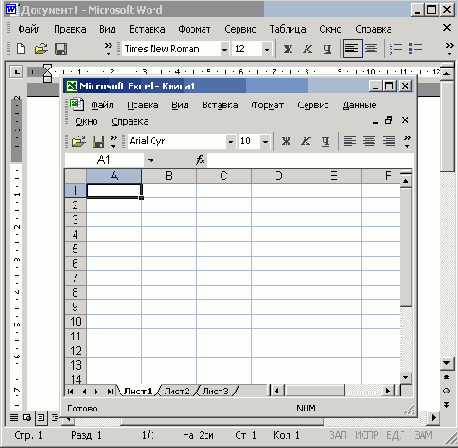Expand Word standard toolbar options chevron
458x448 pixels.
pyautogui.click(x=109, y=49)
